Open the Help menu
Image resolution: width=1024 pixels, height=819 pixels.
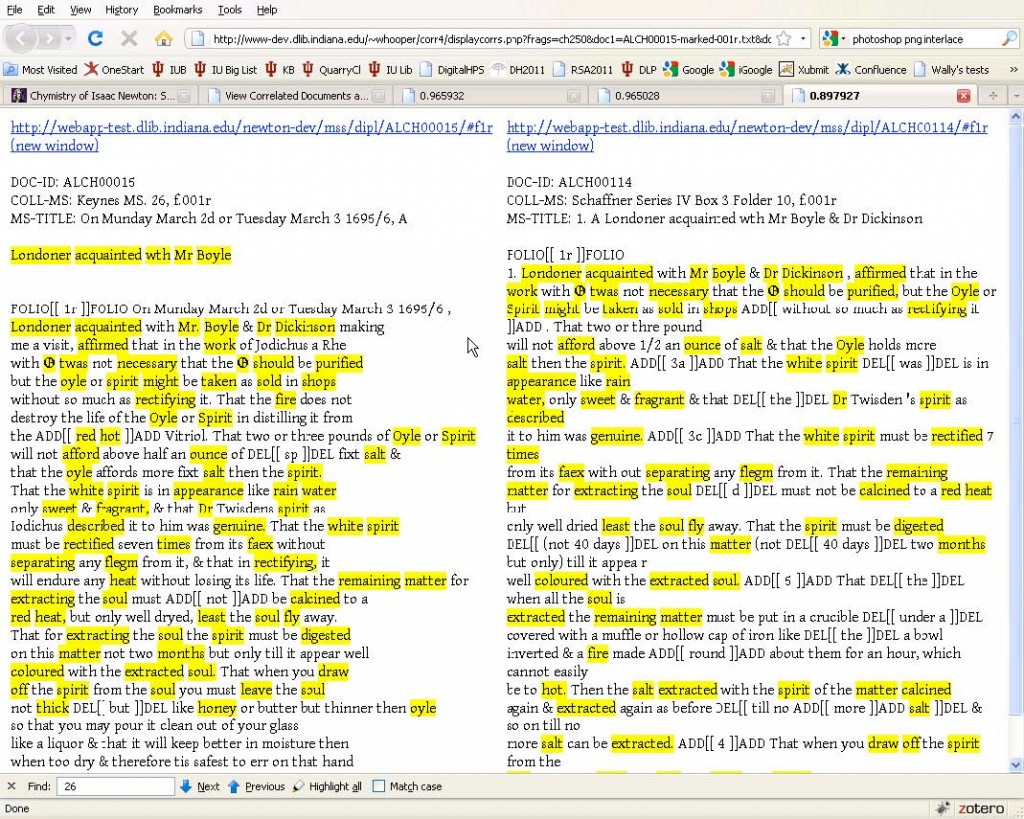coord(266,10)
